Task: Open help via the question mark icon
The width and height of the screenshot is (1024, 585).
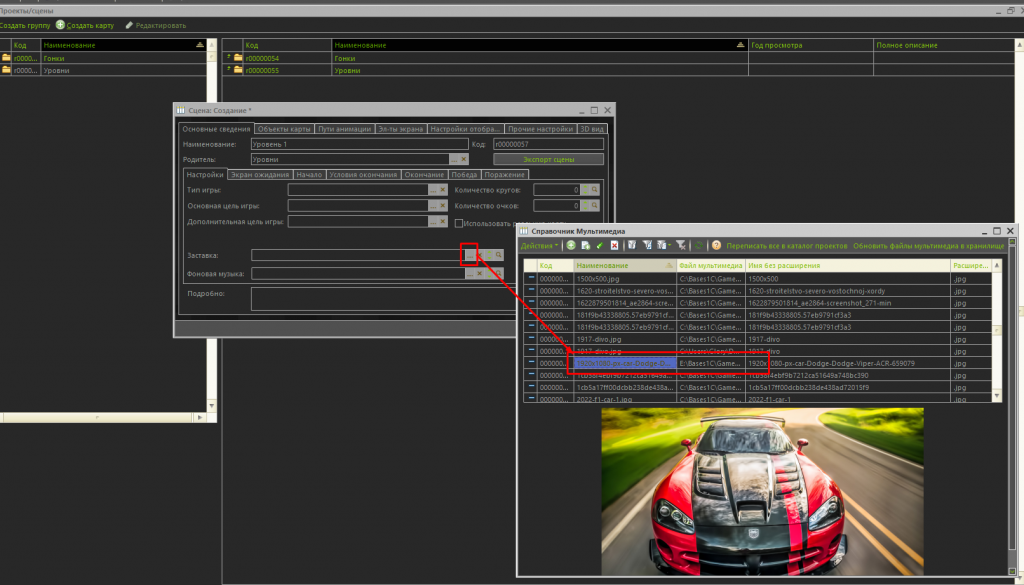Action: pos(716,245)
